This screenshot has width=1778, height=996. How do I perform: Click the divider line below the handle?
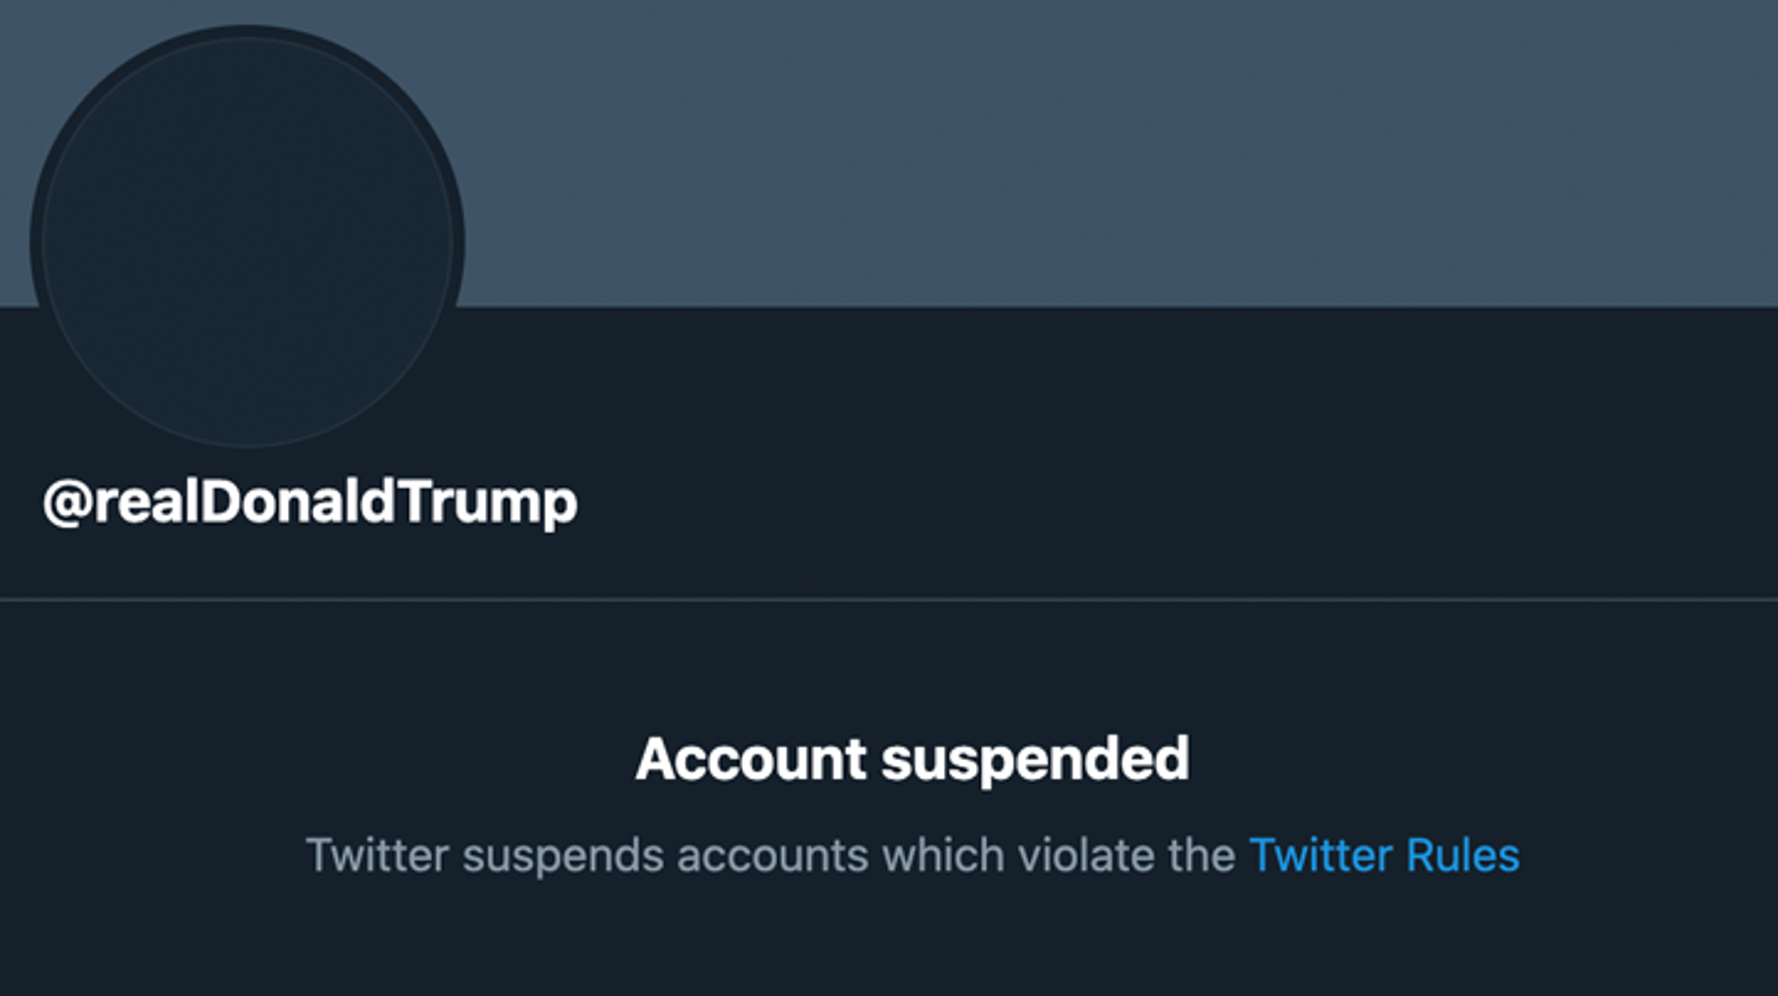point(889,599)
